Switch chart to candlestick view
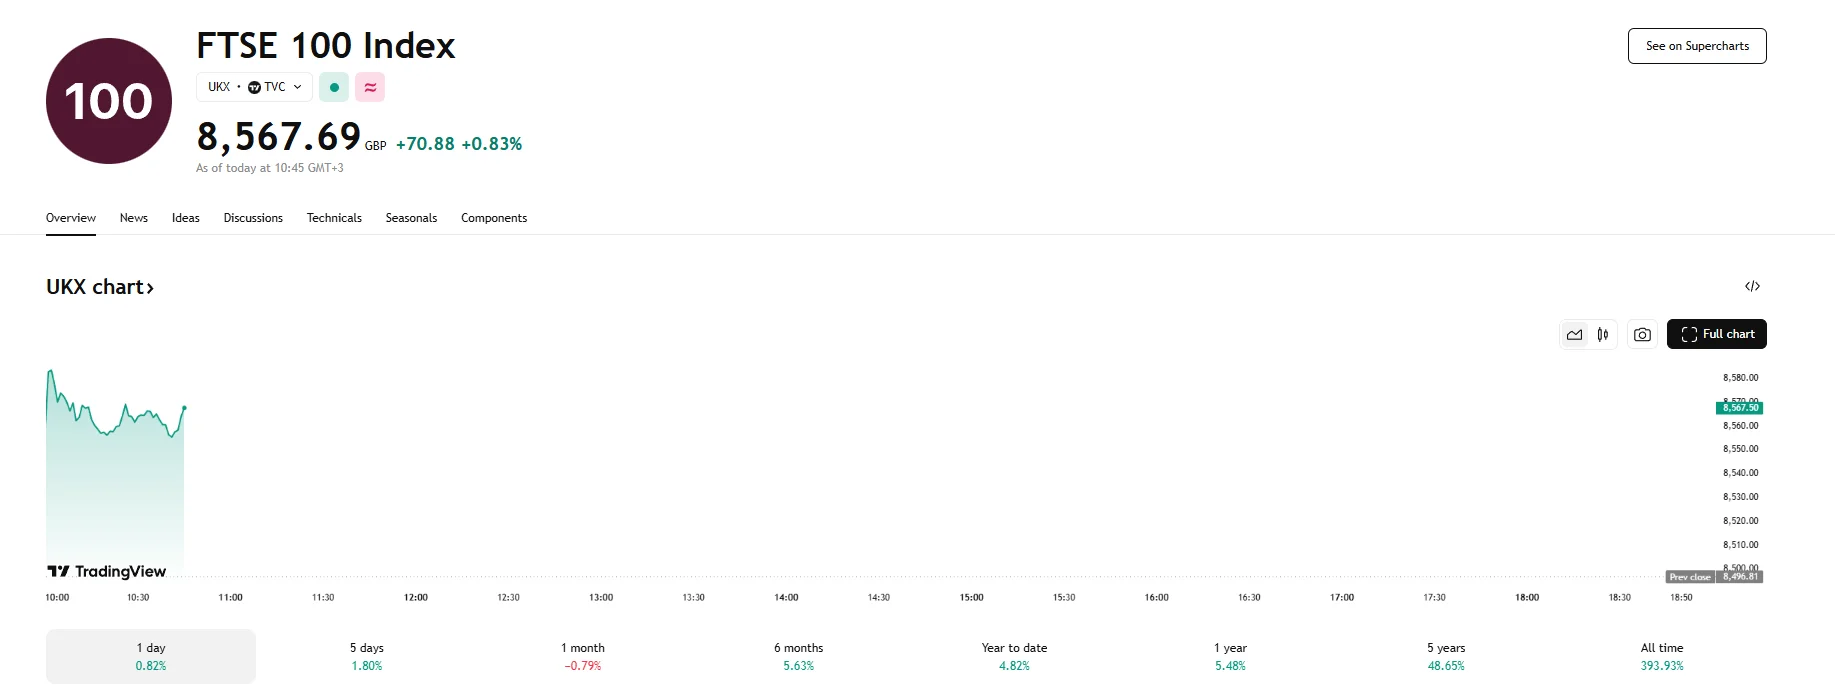The image size is (1835, 699). (1602, 334)
